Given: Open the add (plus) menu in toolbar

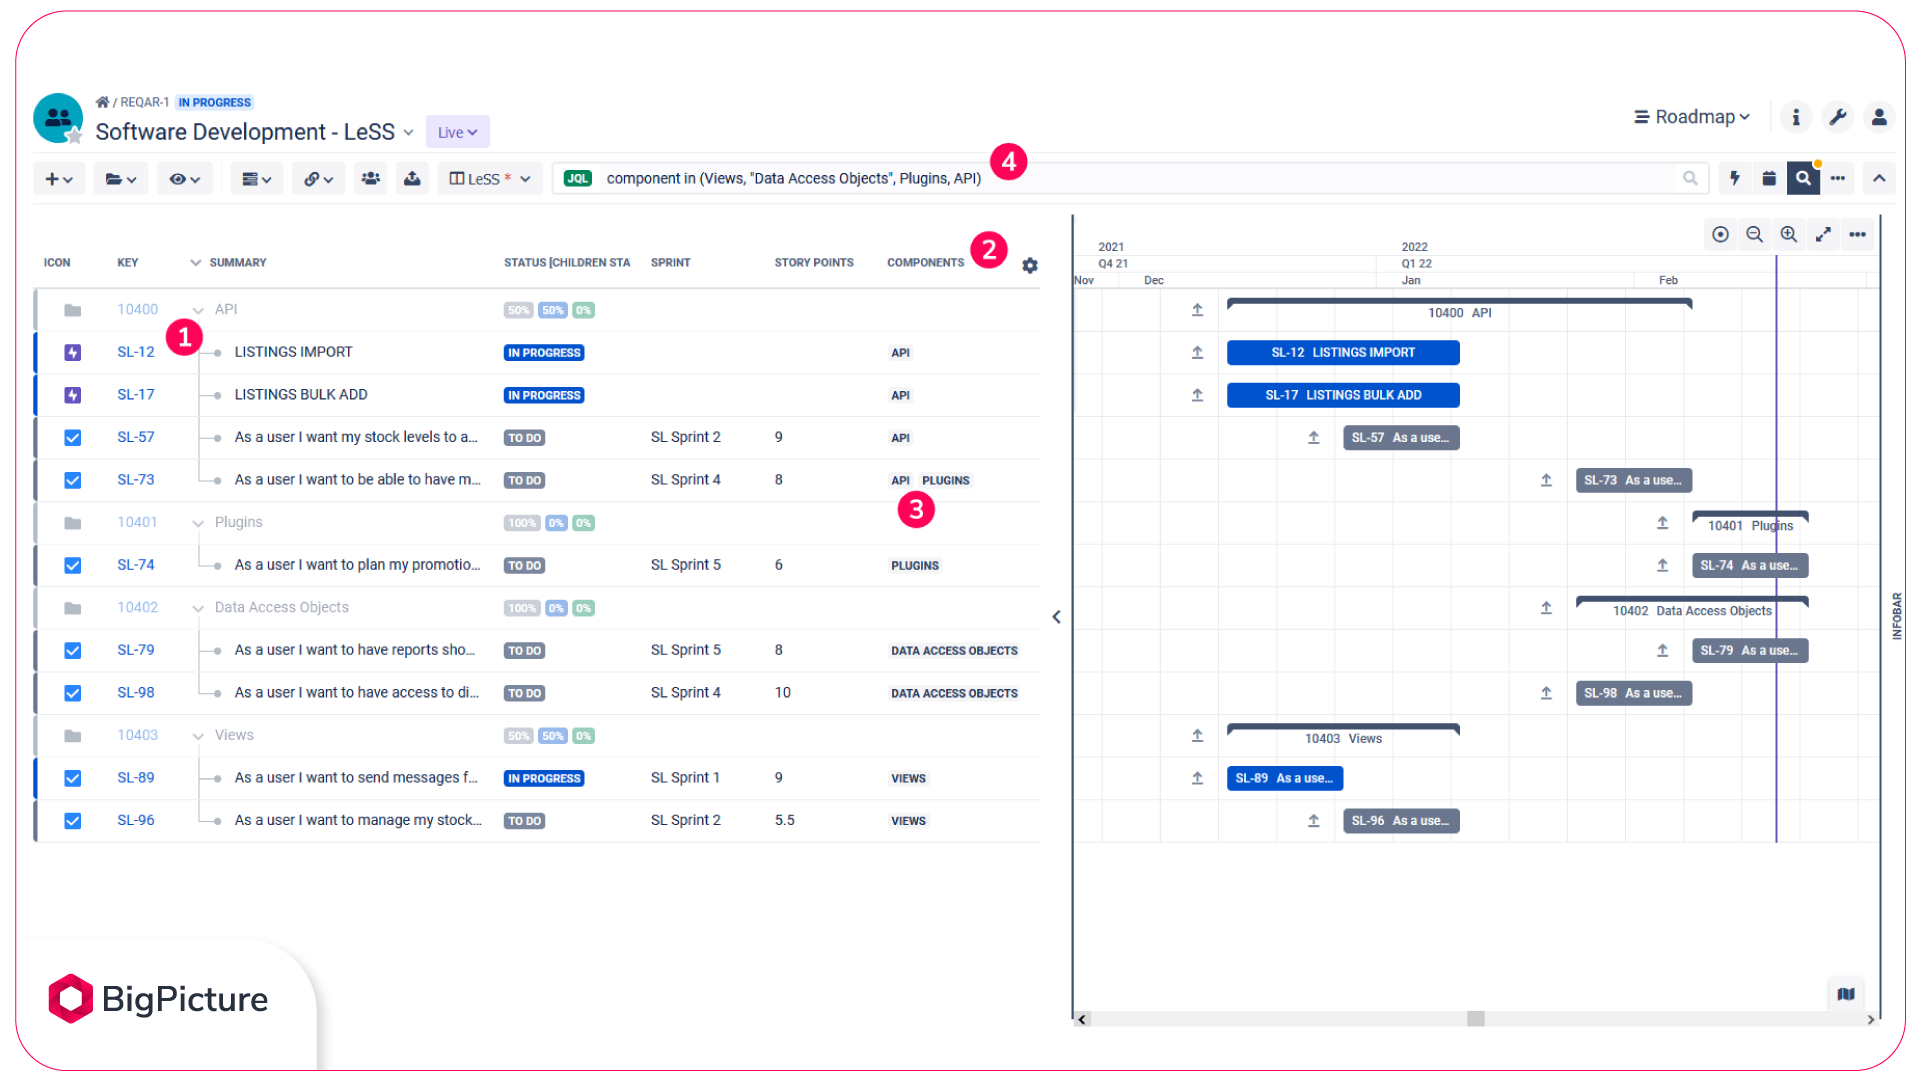Looking at the screenshot, I should 59,179.
